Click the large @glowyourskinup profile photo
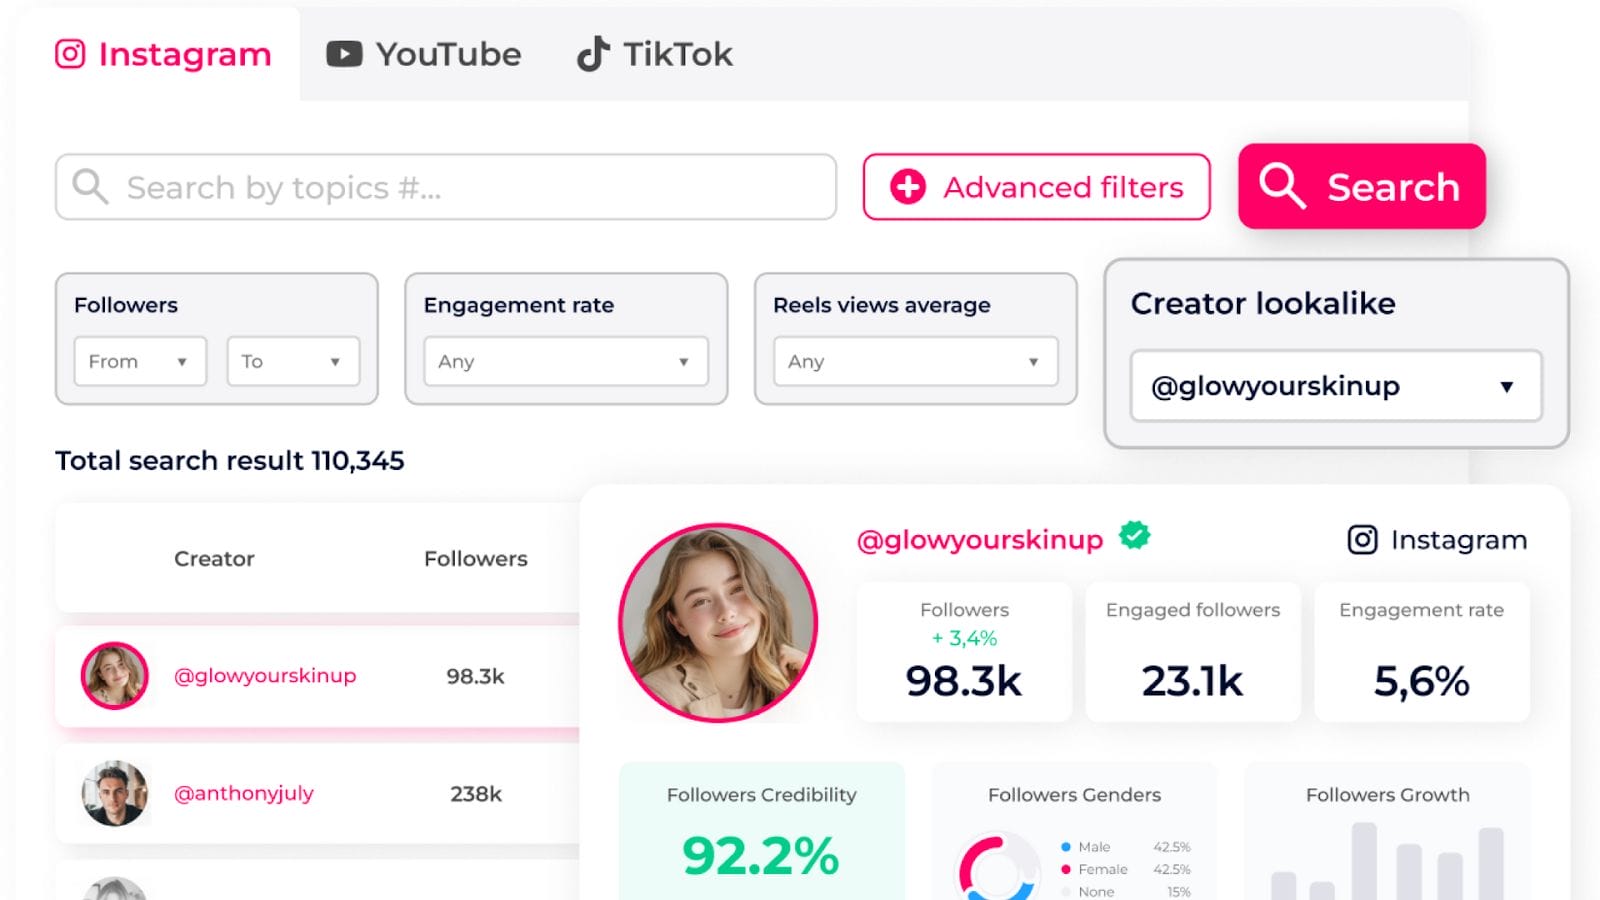 [x=718, y=622]
